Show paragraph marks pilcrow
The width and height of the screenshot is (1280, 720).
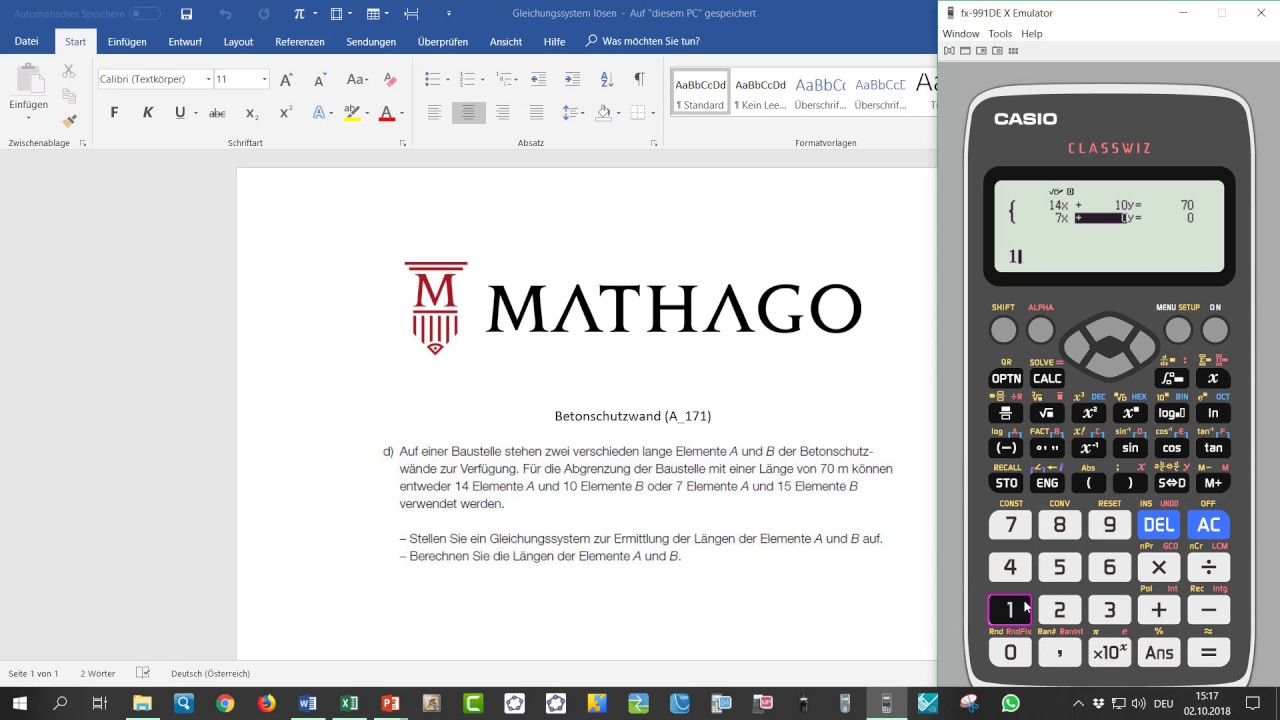[639, 79]
